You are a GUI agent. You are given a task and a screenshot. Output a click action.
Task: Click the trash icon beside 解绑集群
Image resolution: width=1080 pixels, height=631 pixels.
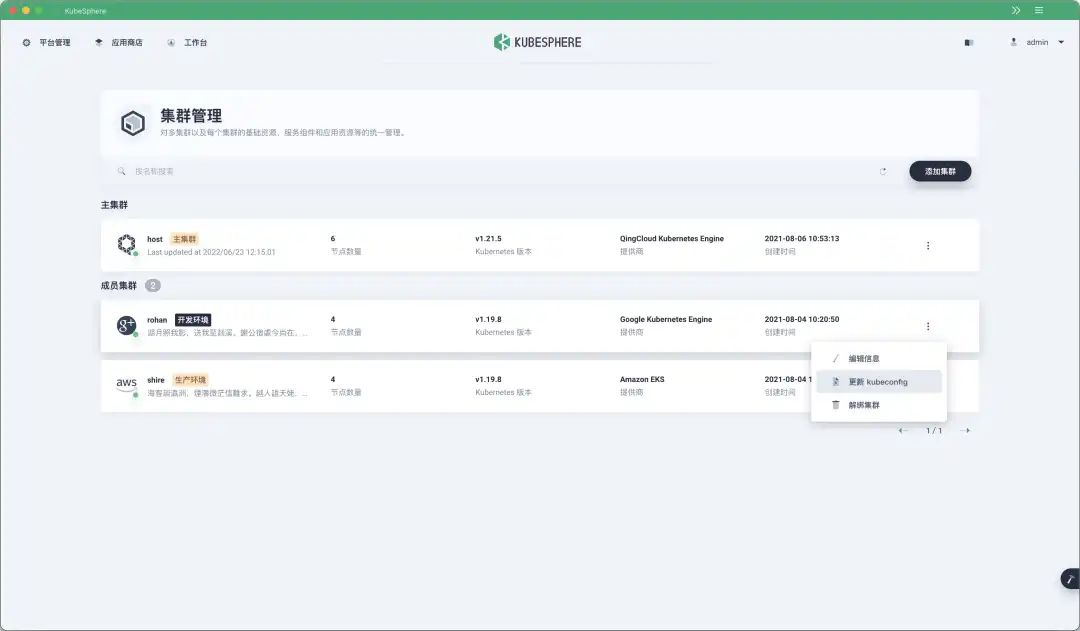pyautogui.click(x=835, y=405)
